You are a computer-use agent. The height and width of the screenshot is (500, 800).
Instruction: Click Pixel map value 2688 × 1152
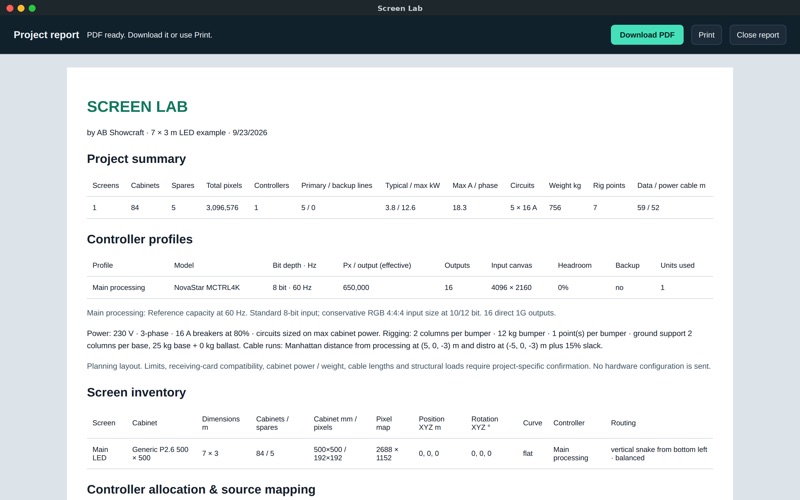coord(387,454)
